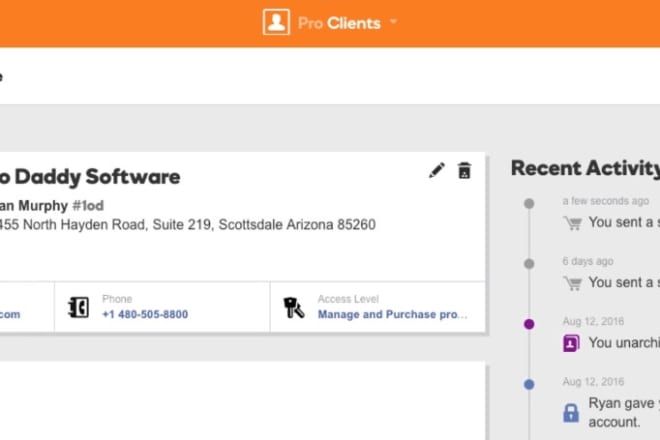Click the North Hayden Road address text
Screen dimensions: 660x440
pyautogui.click(x=188, y=224)
